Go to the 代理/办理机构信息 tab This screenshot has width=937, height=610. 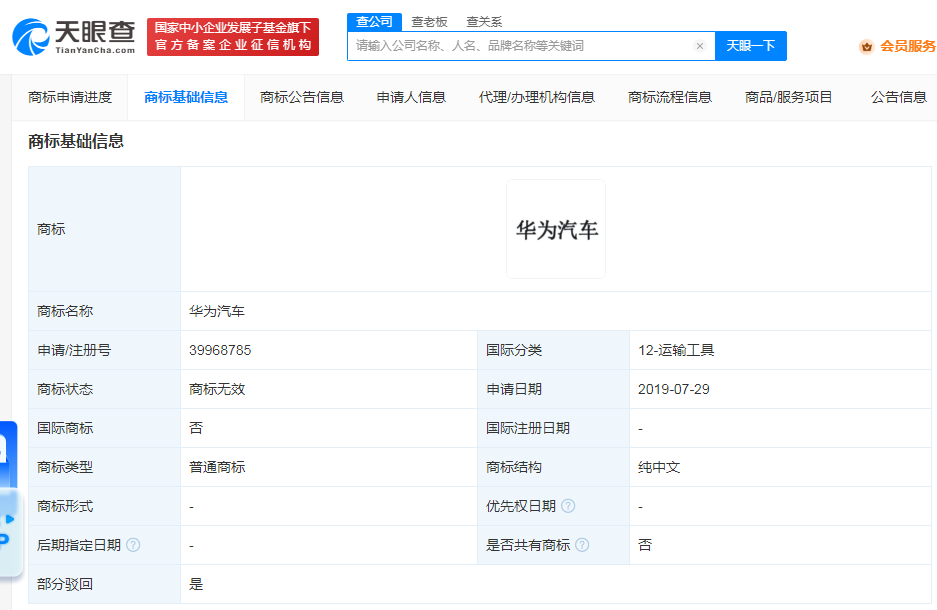pyautogui.click(x=537, y=97)
